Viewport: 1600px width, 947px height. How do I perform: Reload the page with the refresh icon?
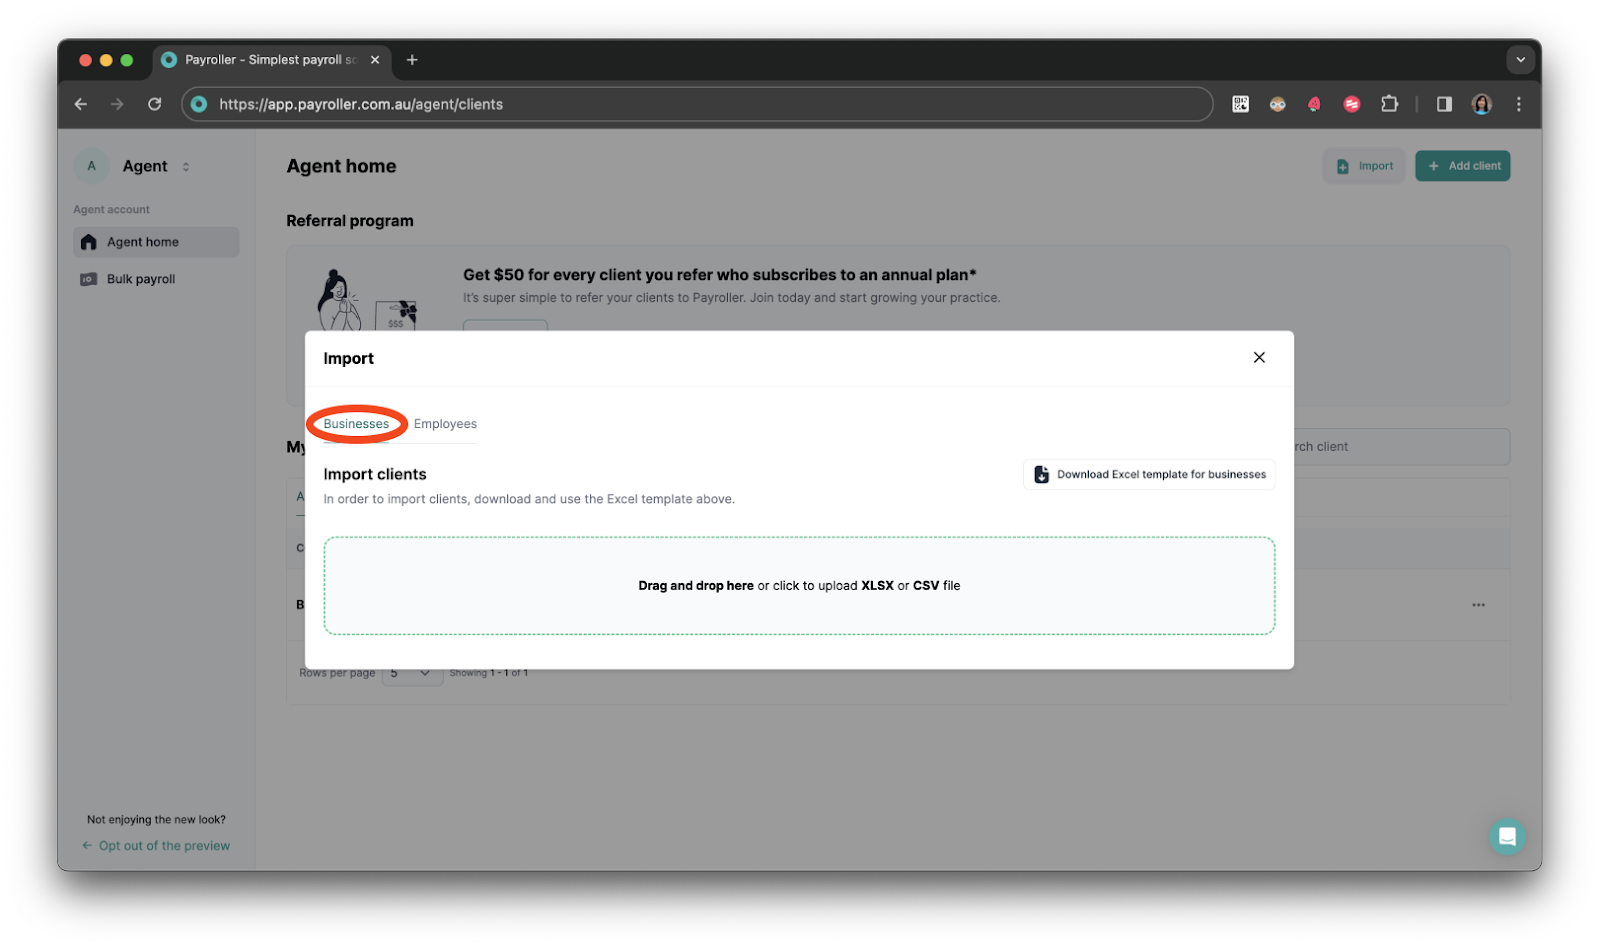point(154,104)
